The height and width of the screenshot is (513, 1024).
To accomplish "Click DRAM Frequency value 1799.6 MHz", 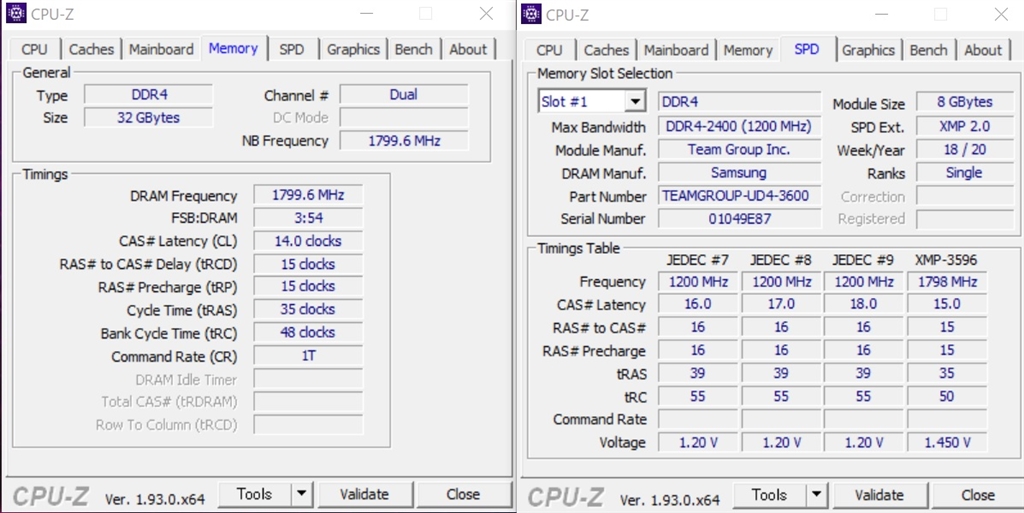I will click(308, 195).
